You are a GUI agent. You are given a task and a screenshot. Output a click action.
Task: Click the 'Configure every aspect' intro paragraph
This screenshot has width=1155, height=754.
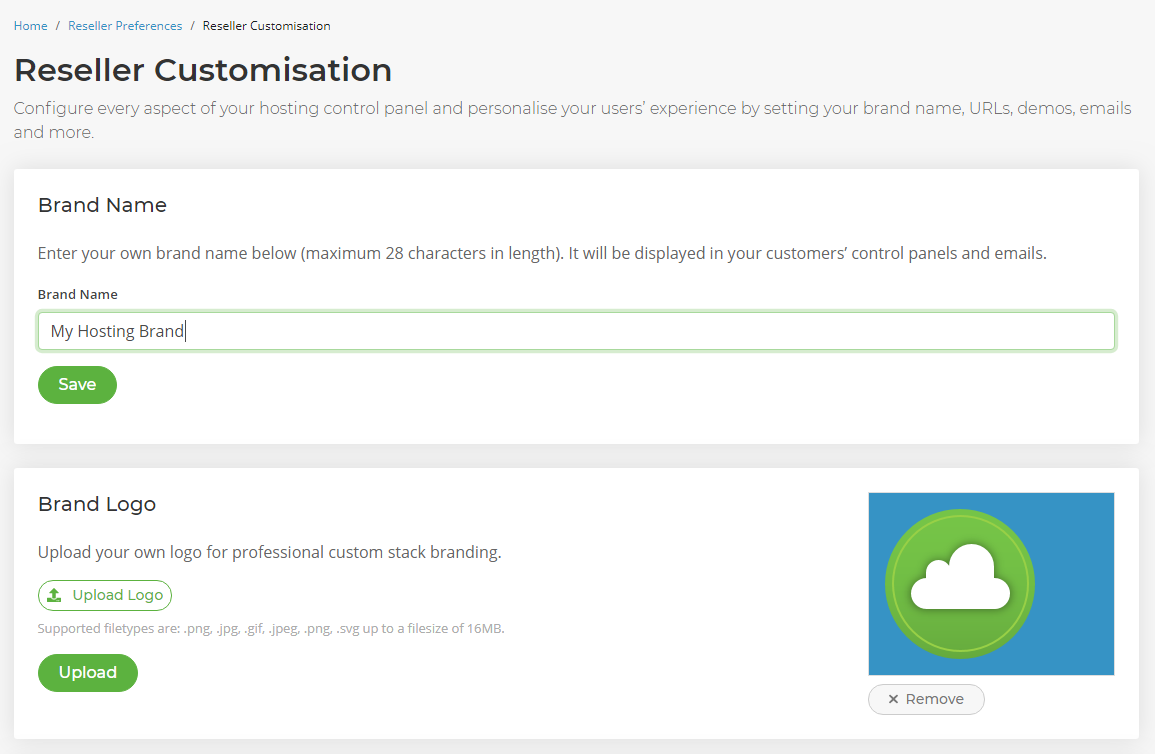[572, 120]
